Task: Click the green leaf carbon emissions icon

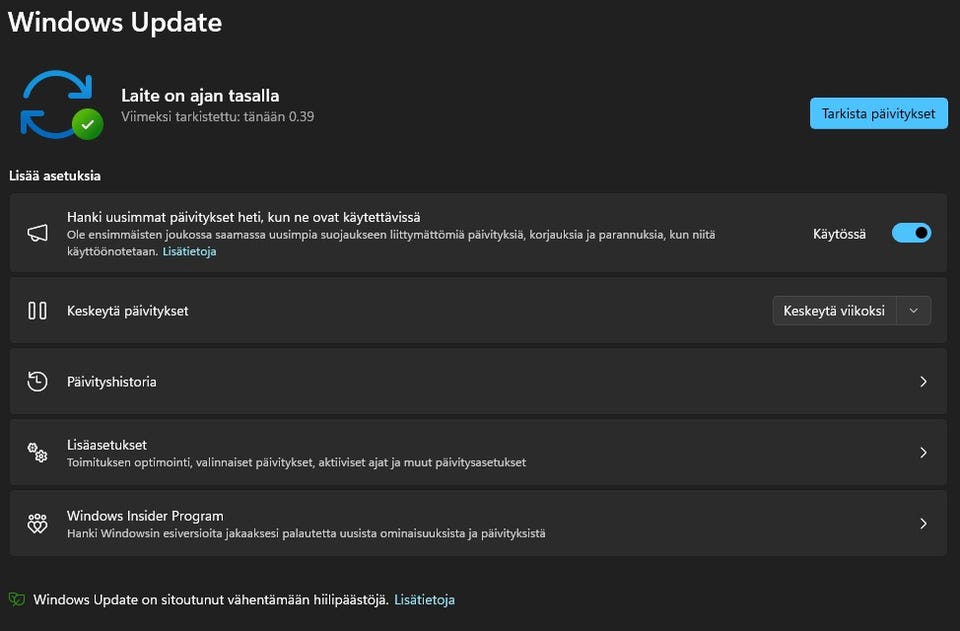Action: point(17,599)
